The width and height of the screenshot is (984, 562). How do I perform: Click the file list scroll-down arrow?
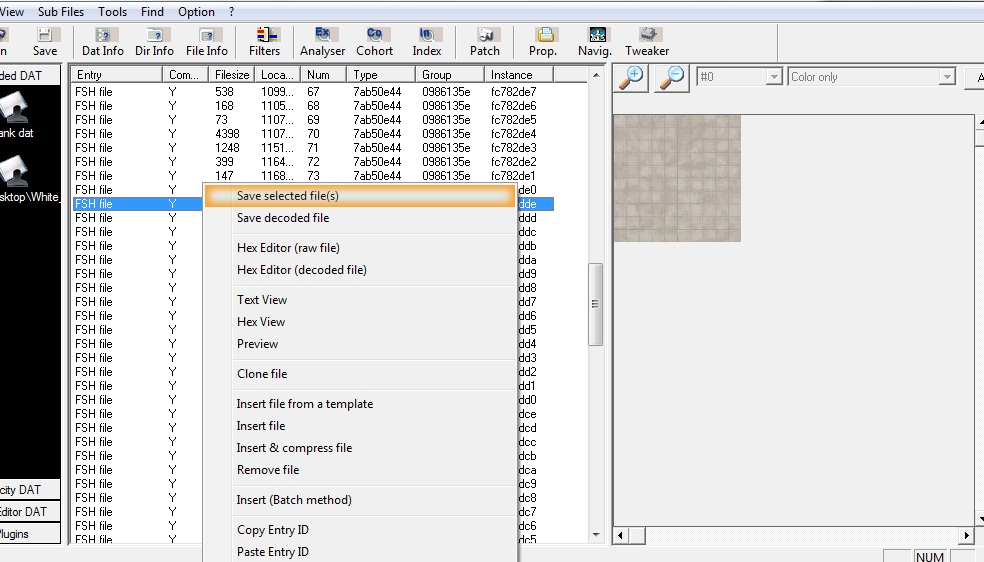click(596, 535)
